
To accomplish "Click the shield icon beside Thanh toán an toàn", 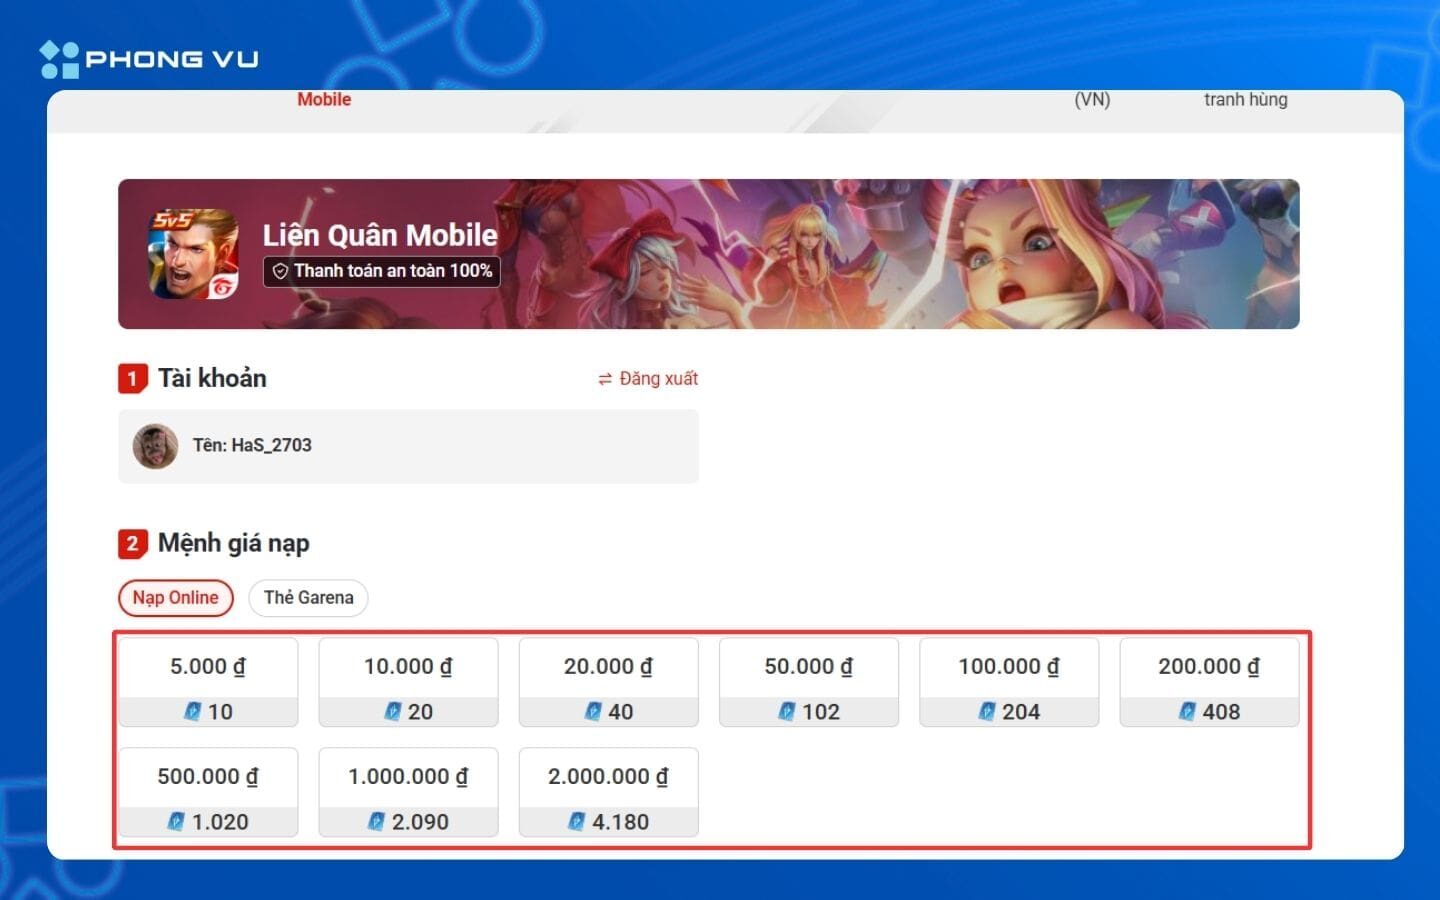I will click(280, 271).
